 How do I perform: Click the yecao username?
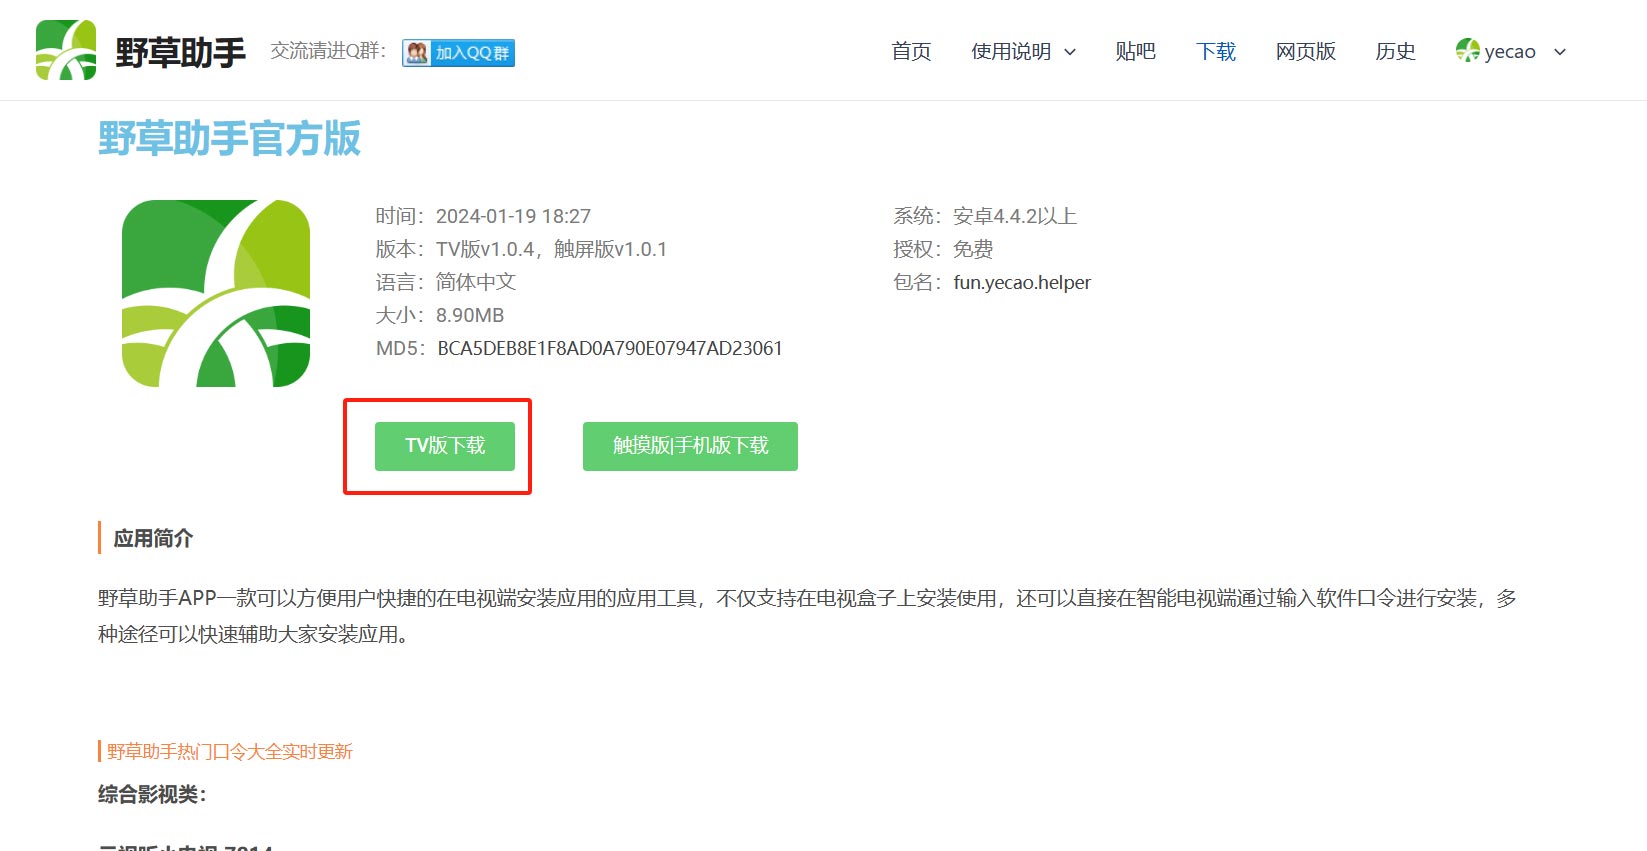pos(1510,52)
